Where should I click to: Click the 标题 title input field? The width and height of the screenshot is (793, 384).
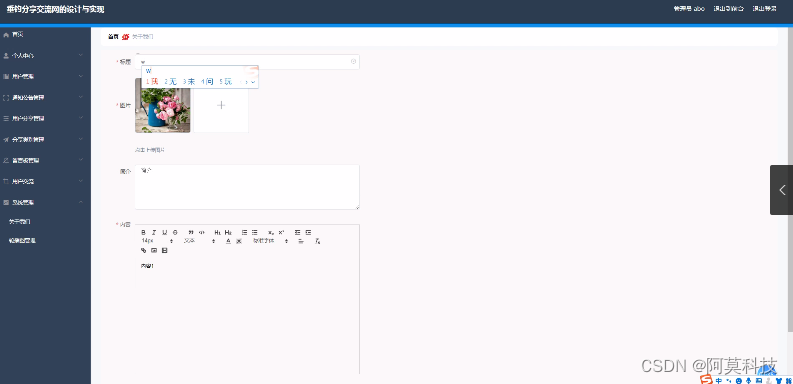[247, 62]
